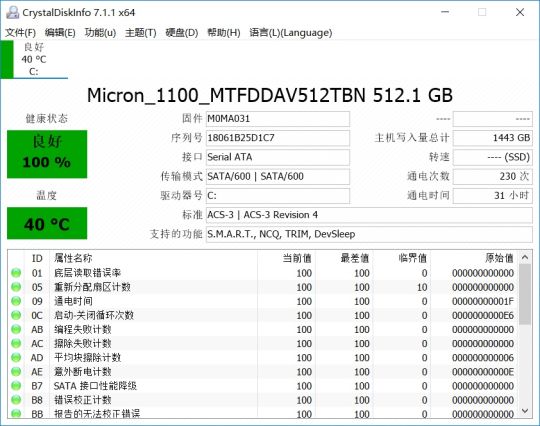Click the 40 °C temperature button

[47, 224]
